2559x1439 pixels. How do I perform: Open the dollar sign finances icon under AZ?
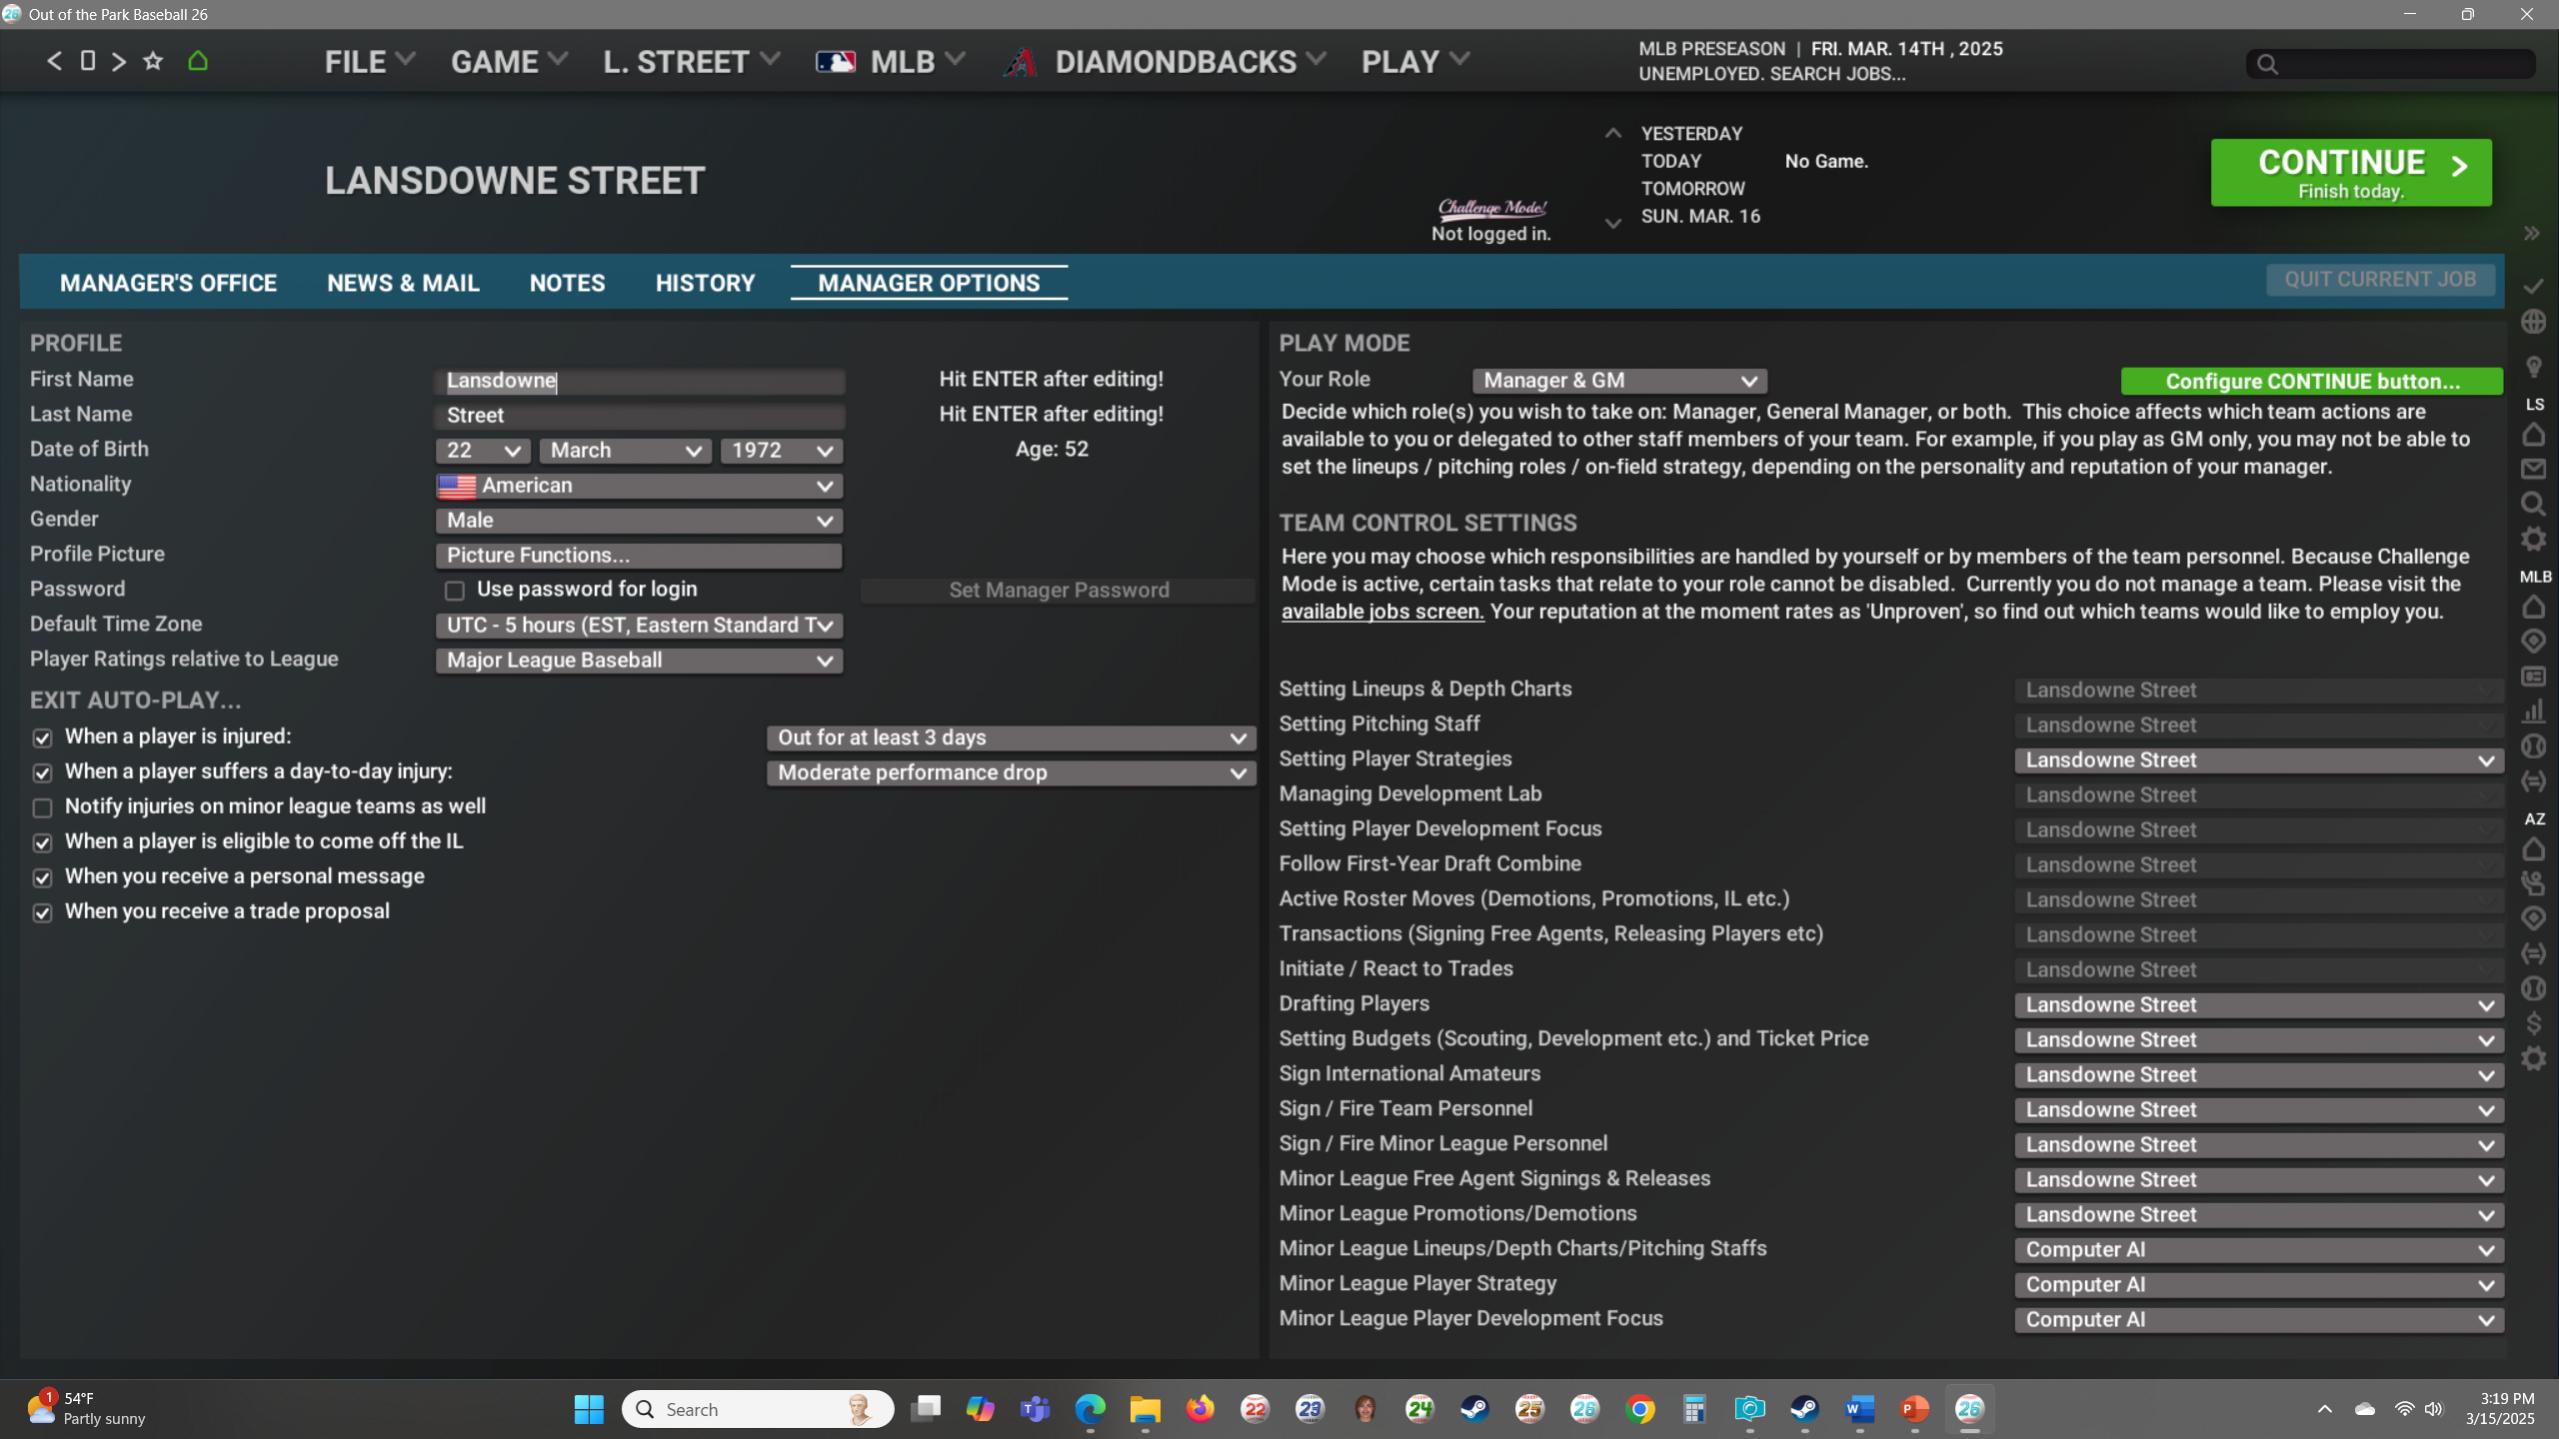2533,1023
